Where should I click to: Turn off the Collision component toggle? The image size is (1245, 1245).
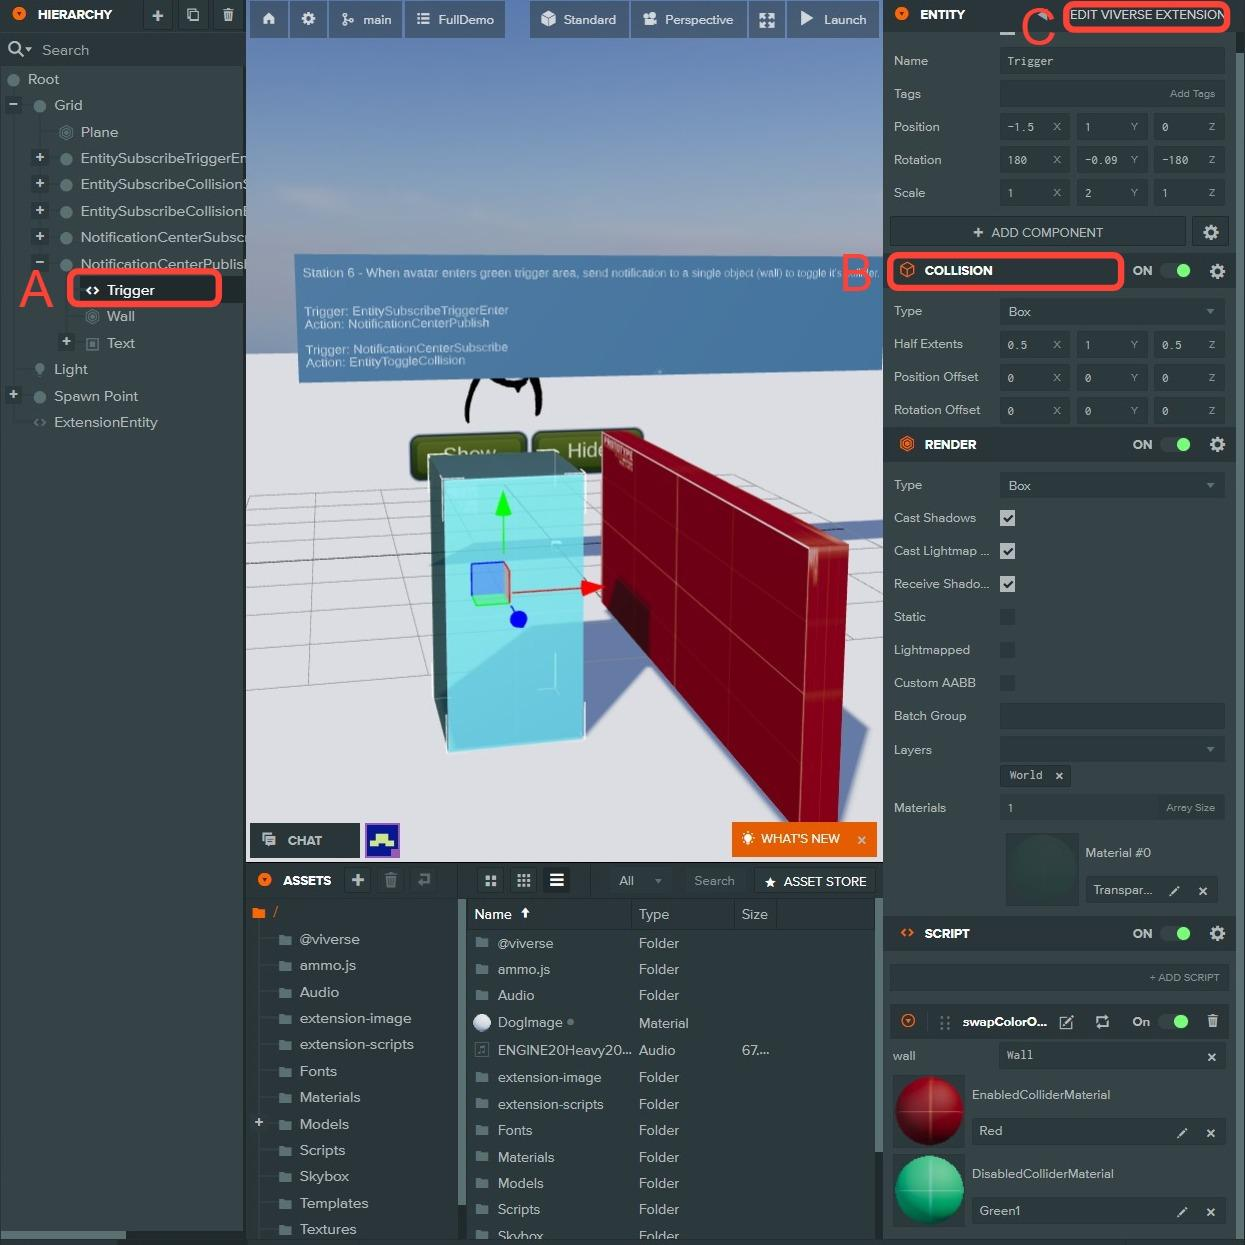pyautogui.click(x=1178, y=271)
